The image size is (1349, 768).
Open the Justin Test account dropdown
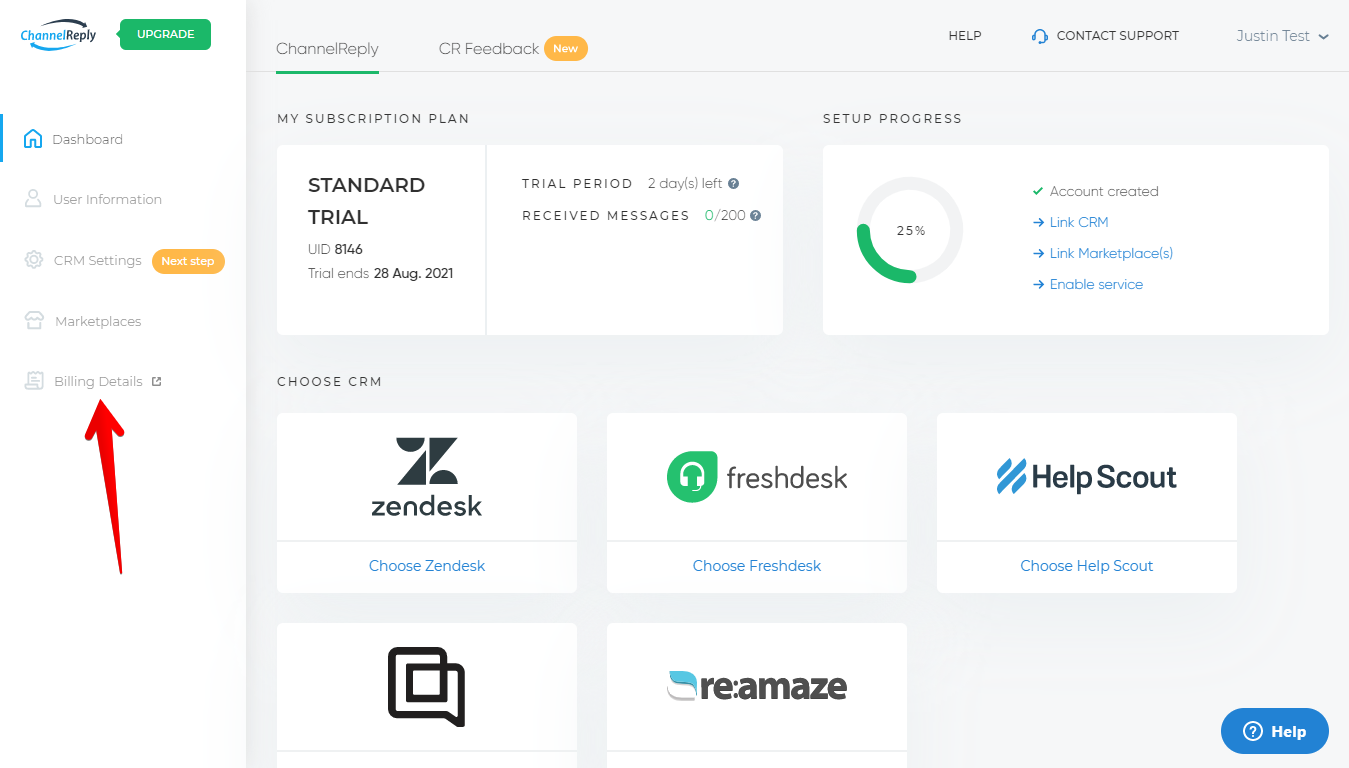(x=1282, y=36)
